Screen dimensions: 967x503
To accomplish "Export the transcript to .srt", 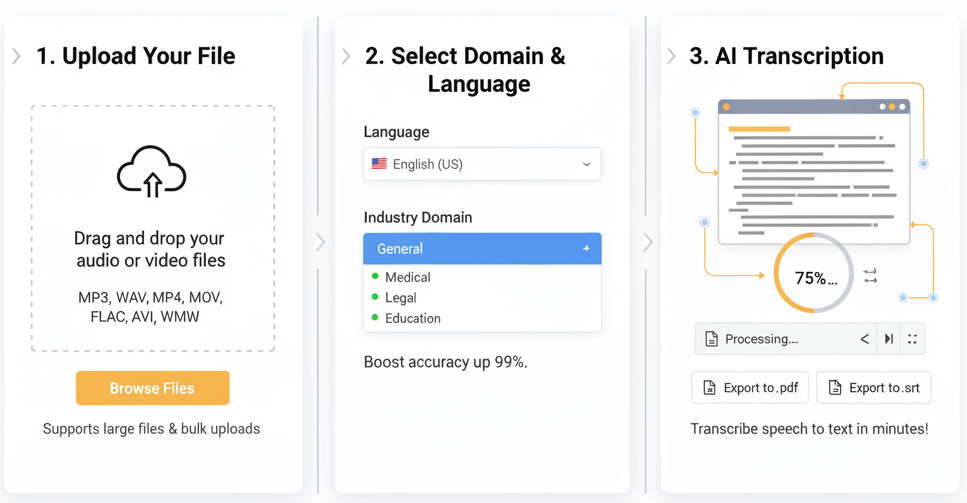I will click(873, 388).
